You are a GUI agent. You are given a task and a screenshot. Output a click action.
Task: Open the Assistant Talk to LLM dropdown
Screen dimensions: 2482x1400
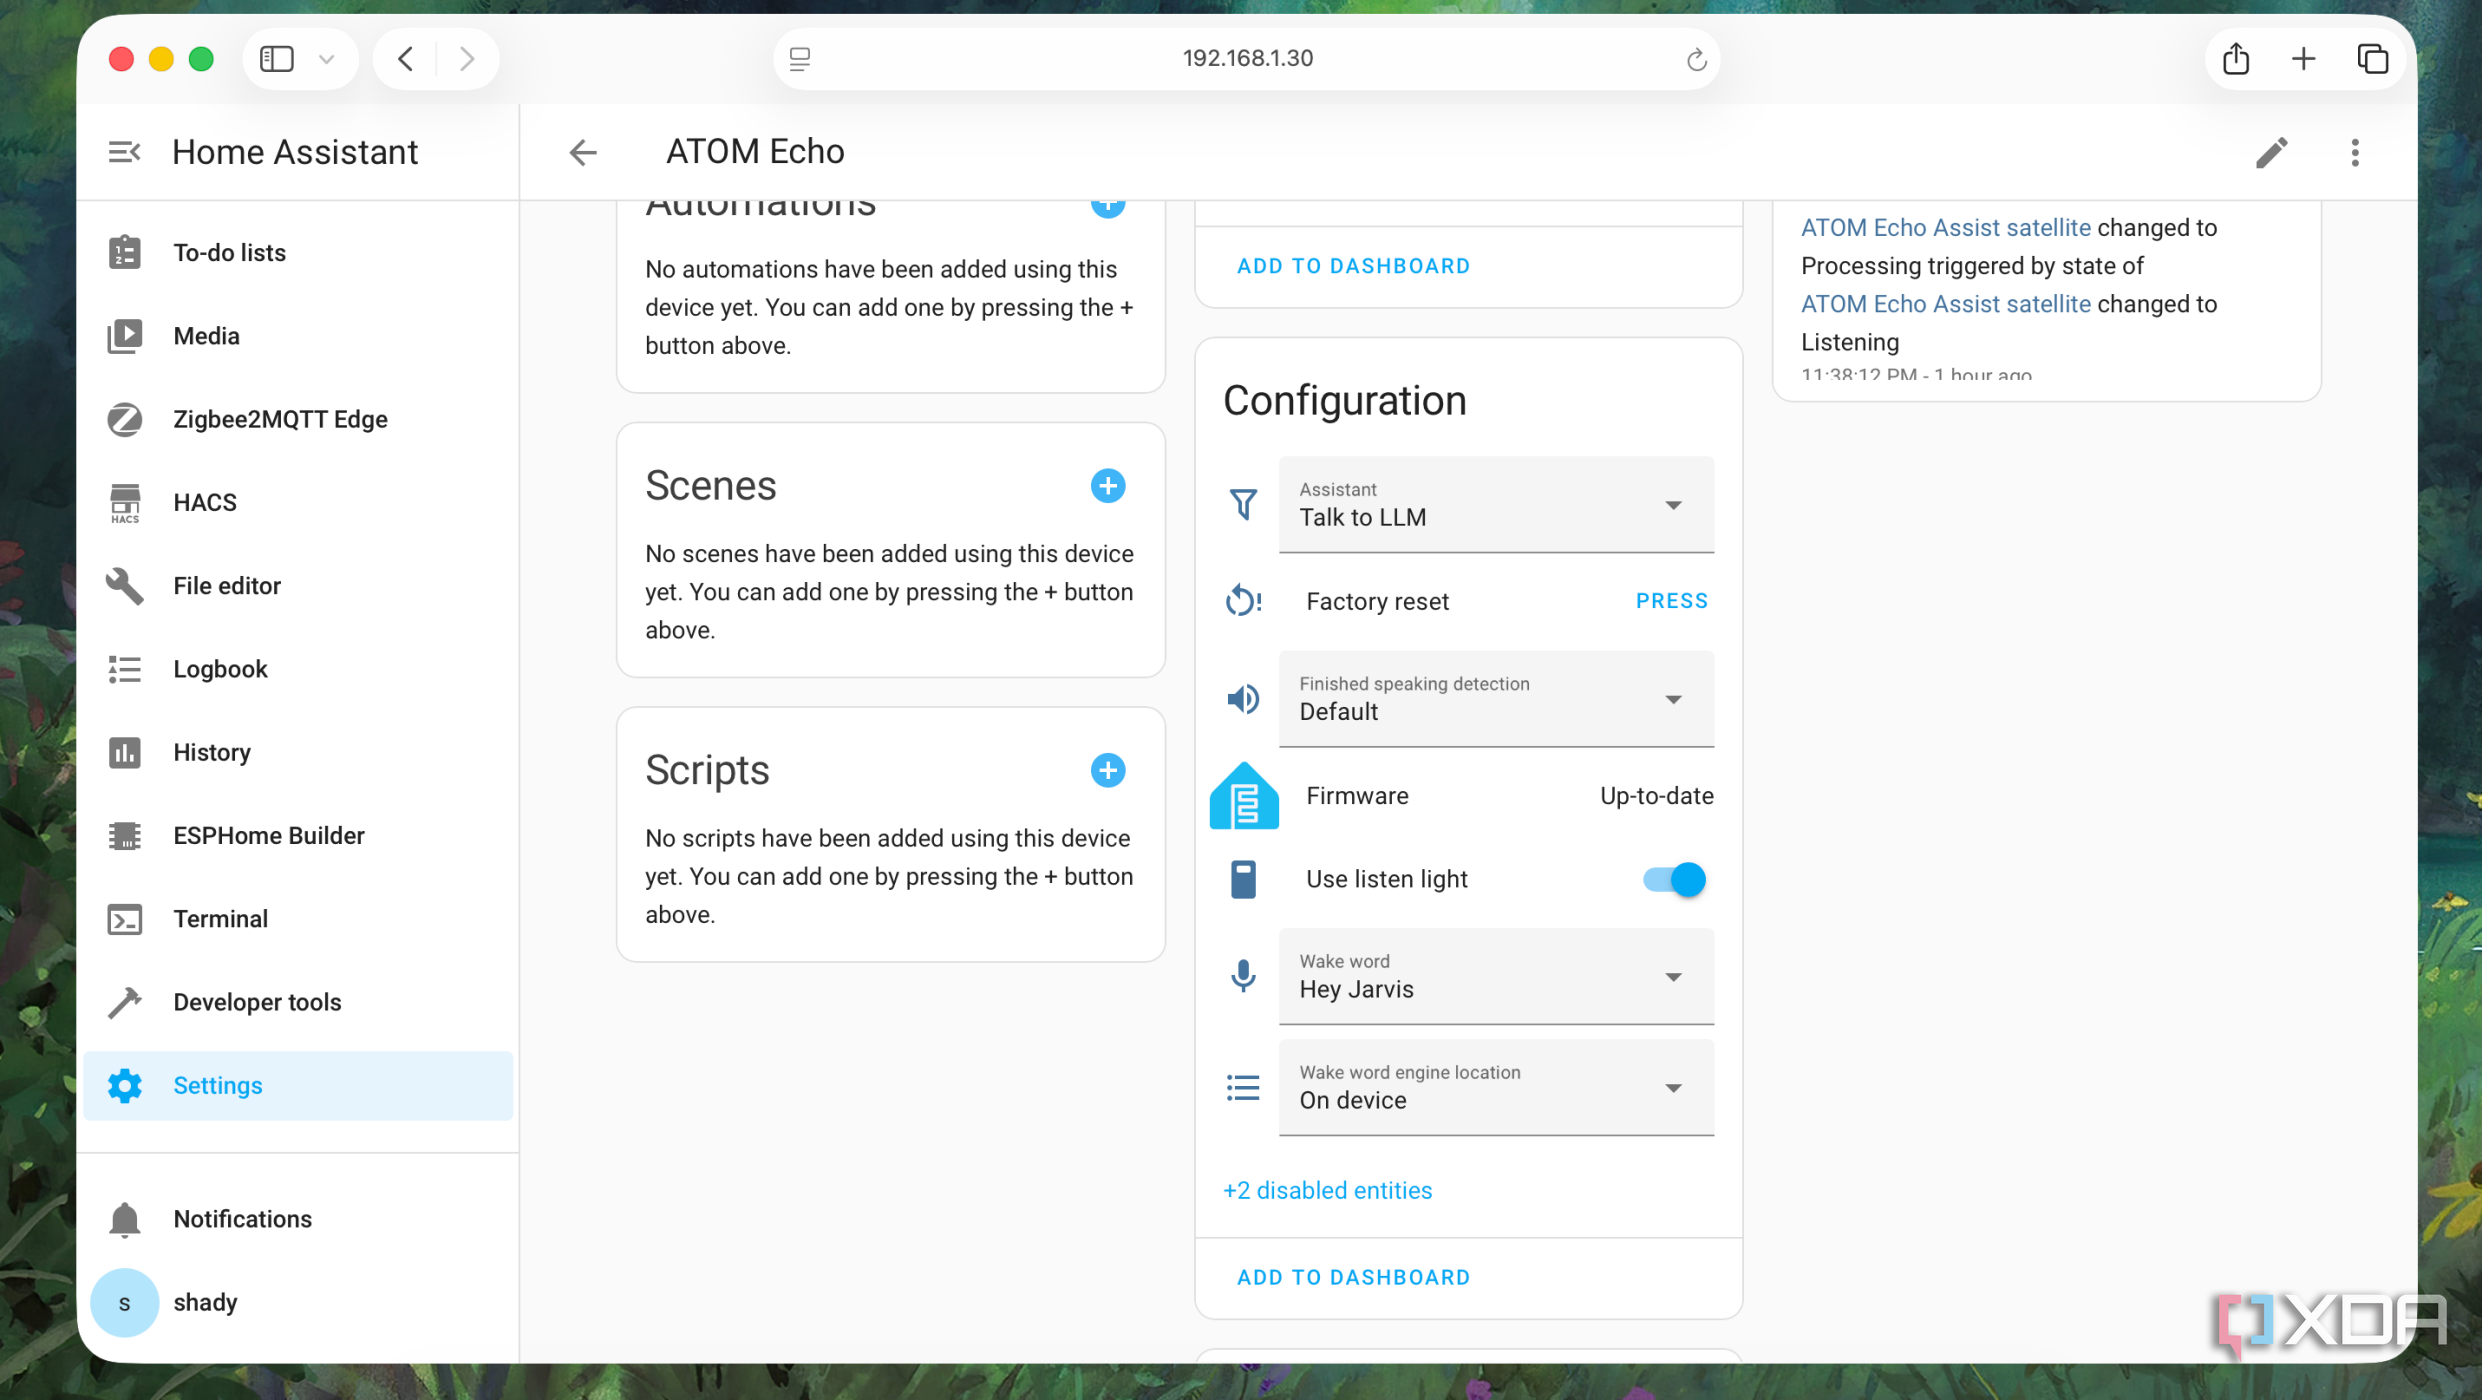pyautogui.click(x=1496, y=505)
